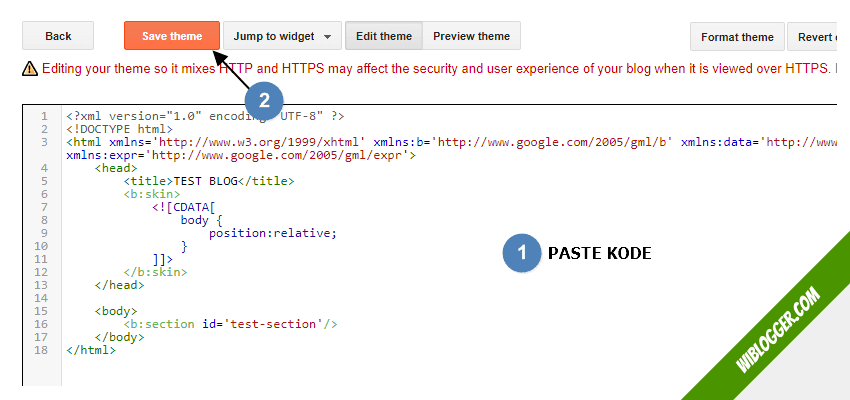Image resolution: width=850 pixels, height=400 pixels.
Task: Click line number 15 in the gutter
Action: (41, 311)
